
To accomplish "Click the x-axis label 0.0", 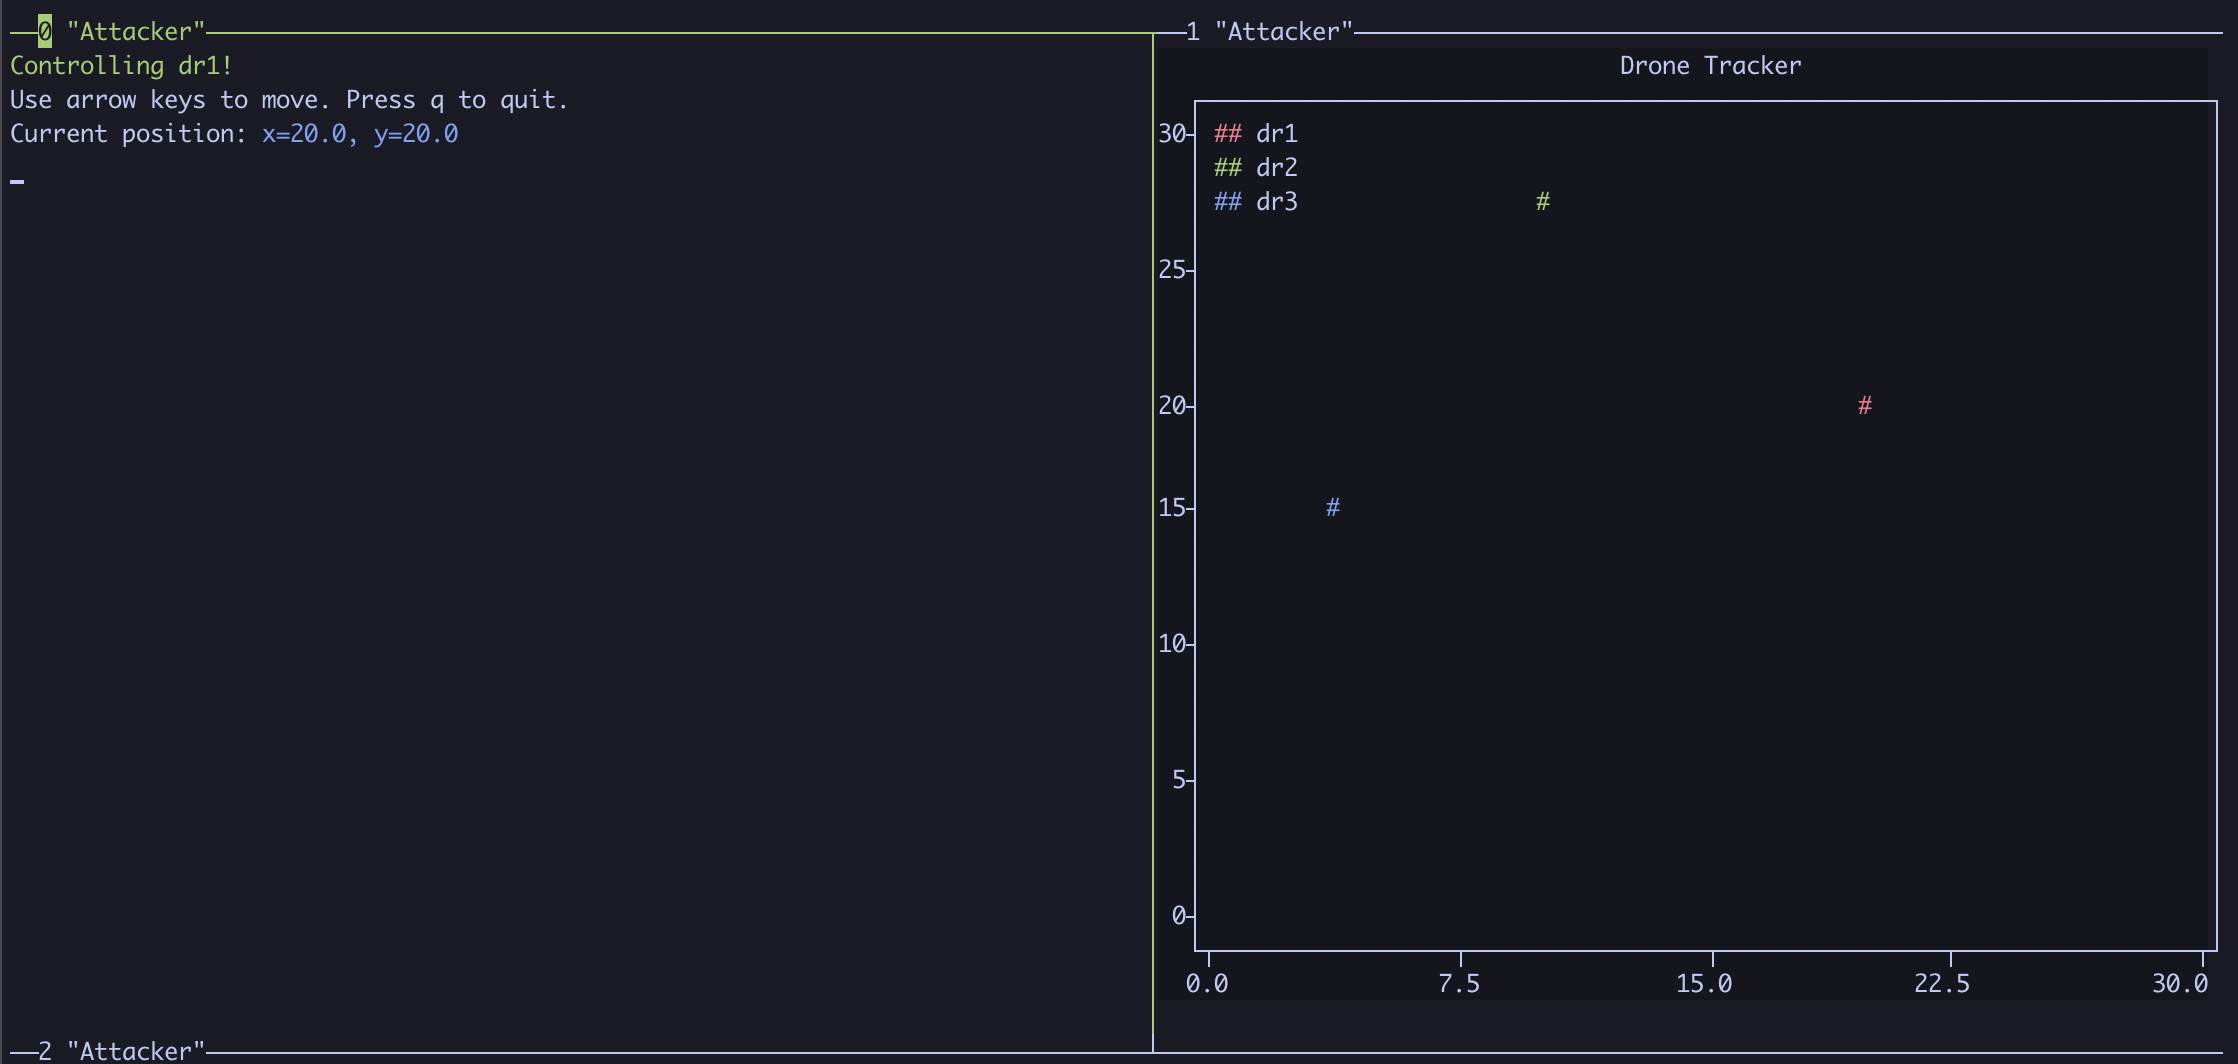I will 1207,984.
